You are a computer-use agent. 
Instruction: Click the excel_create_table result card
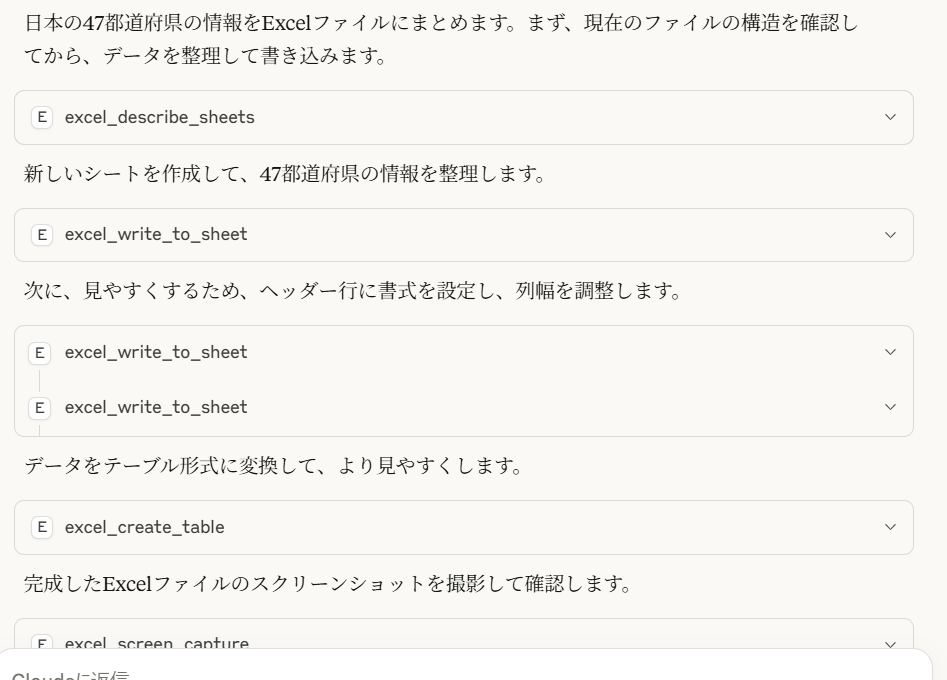tap(466, 527)
